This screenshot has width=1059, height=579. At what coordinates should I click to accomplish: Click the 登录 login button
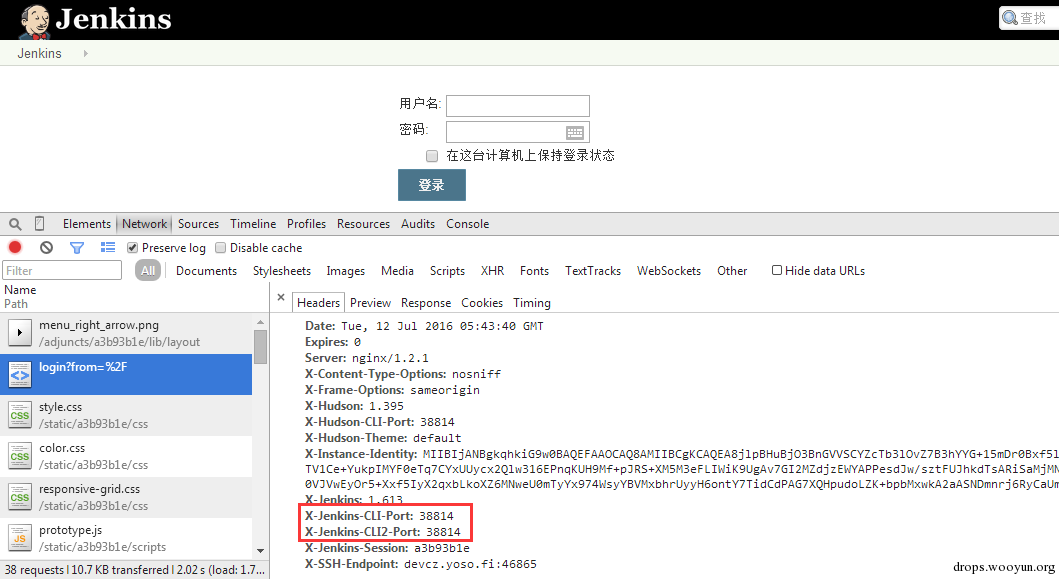tap(432, 185)
